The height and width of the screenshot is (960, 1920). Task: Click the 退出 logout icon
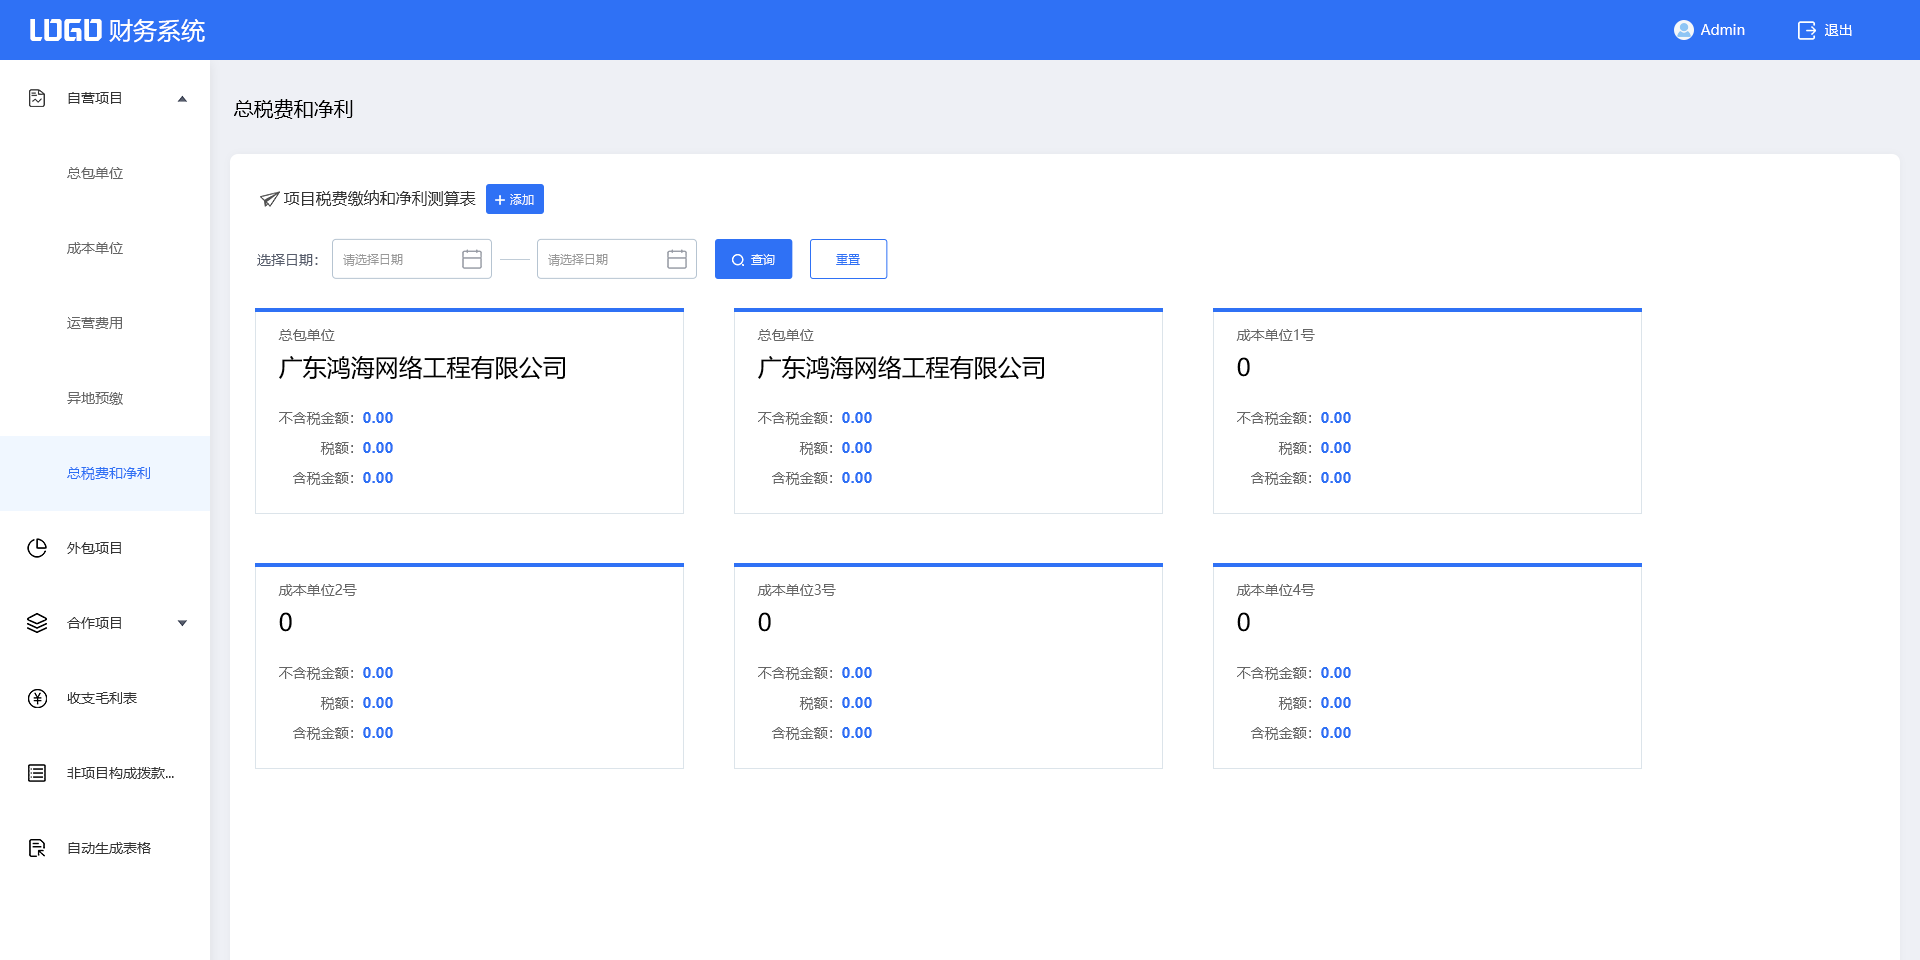click(x=1806, y=30)
